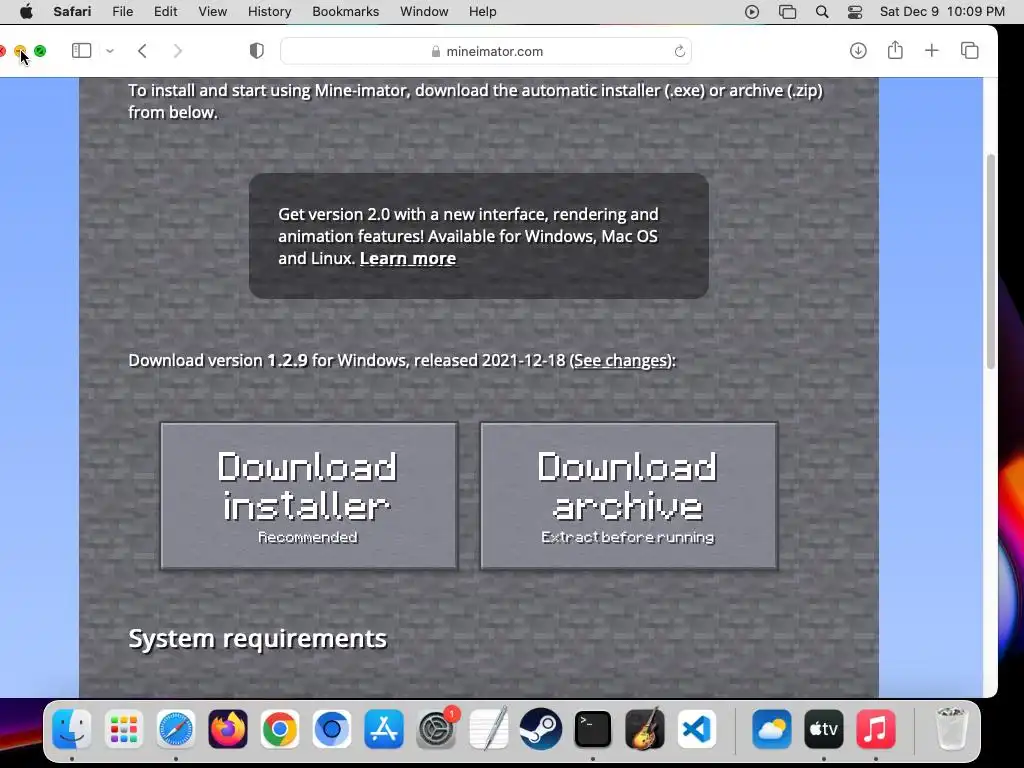Screen dimensions: 1024x768
Task: Open the Trash from the Dock
Action: click(x=951, y=729)
